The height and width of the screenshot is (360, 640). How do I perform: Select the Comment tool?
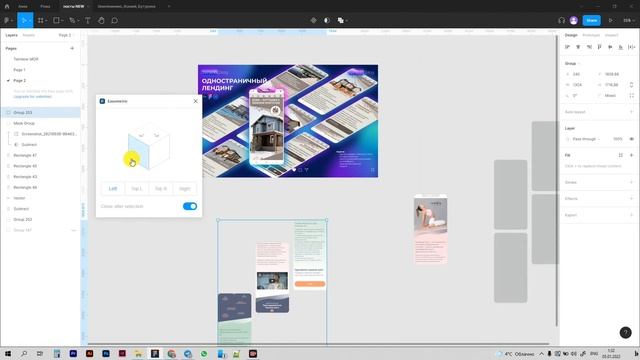(115, 20)
